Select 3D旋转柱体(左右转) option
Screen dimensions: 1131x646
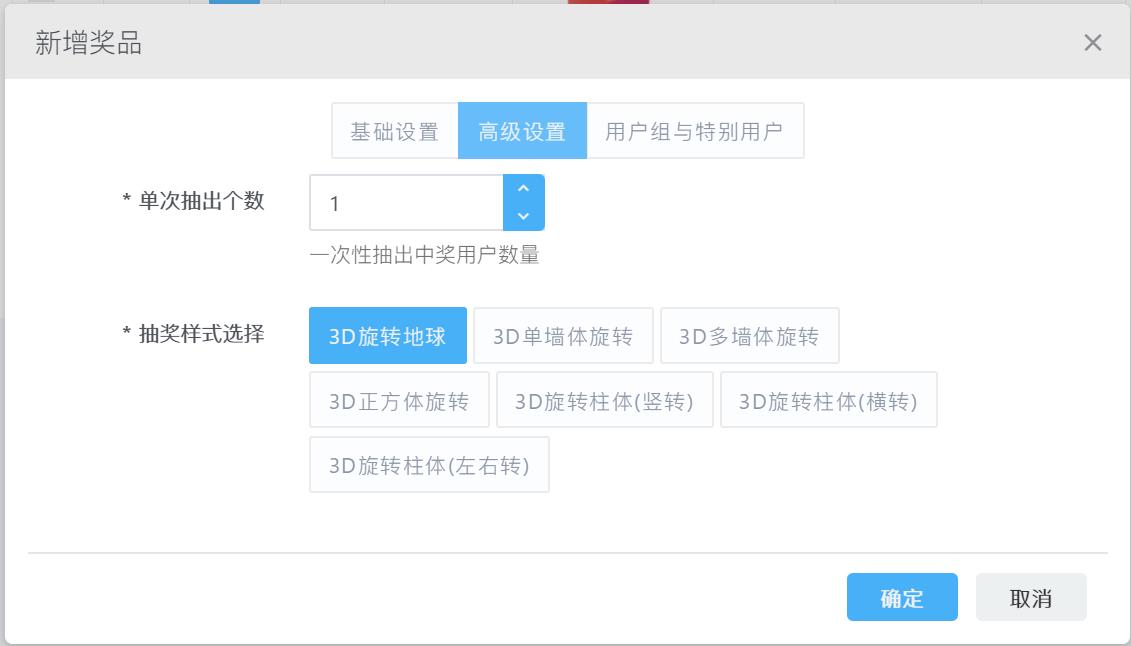pos(429,465)
